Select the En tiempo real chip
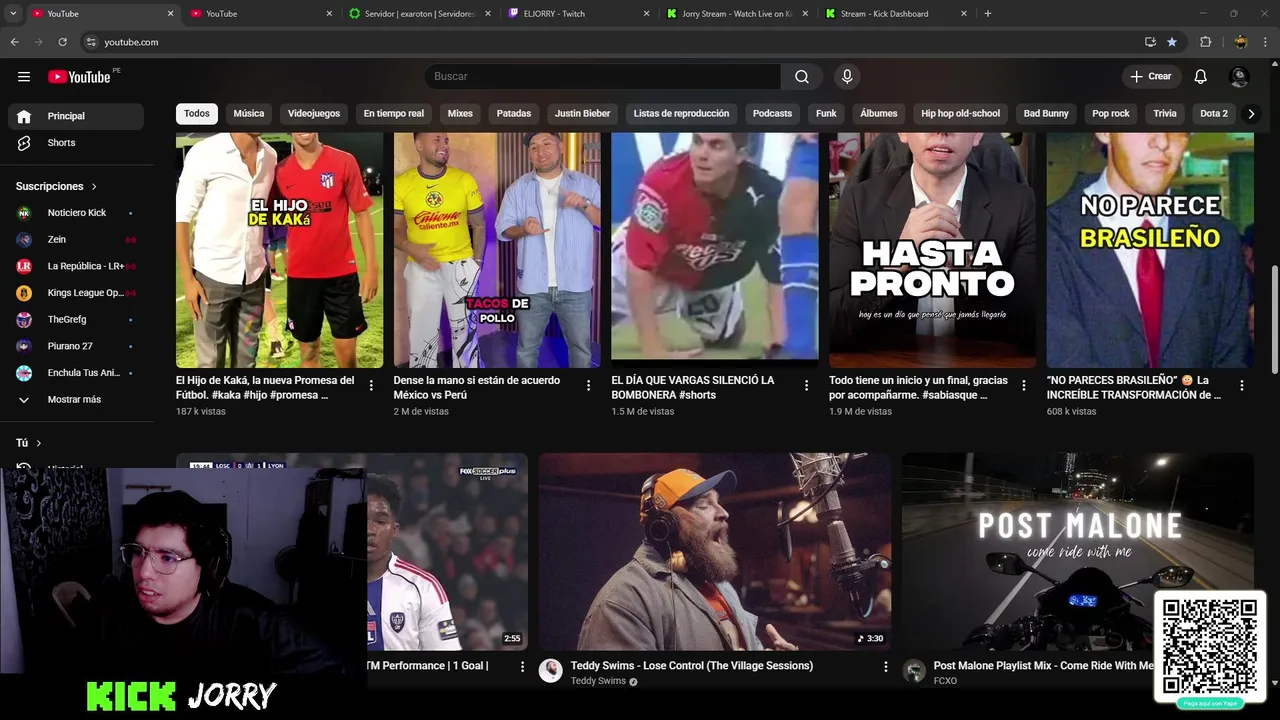This screenshot has height=720, width=1280. point(394,113)
